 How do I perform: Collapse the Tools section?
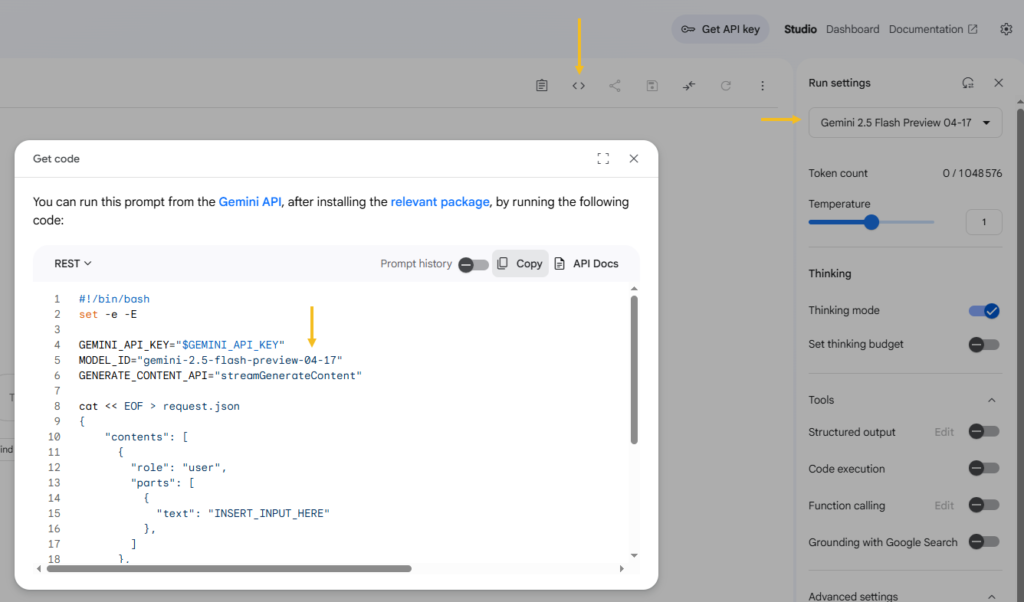(x=992, y=400)
